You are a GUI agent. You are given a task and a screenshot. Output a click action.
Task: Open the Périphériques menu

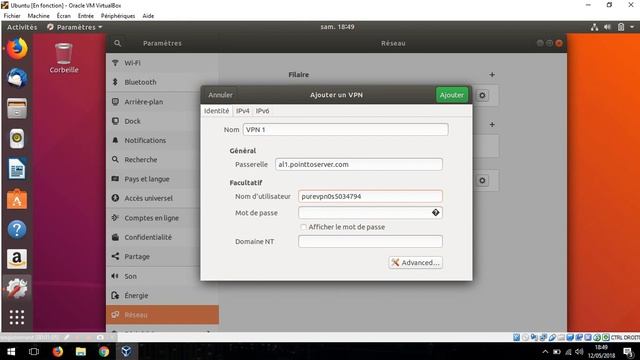[x=118, y=16]
